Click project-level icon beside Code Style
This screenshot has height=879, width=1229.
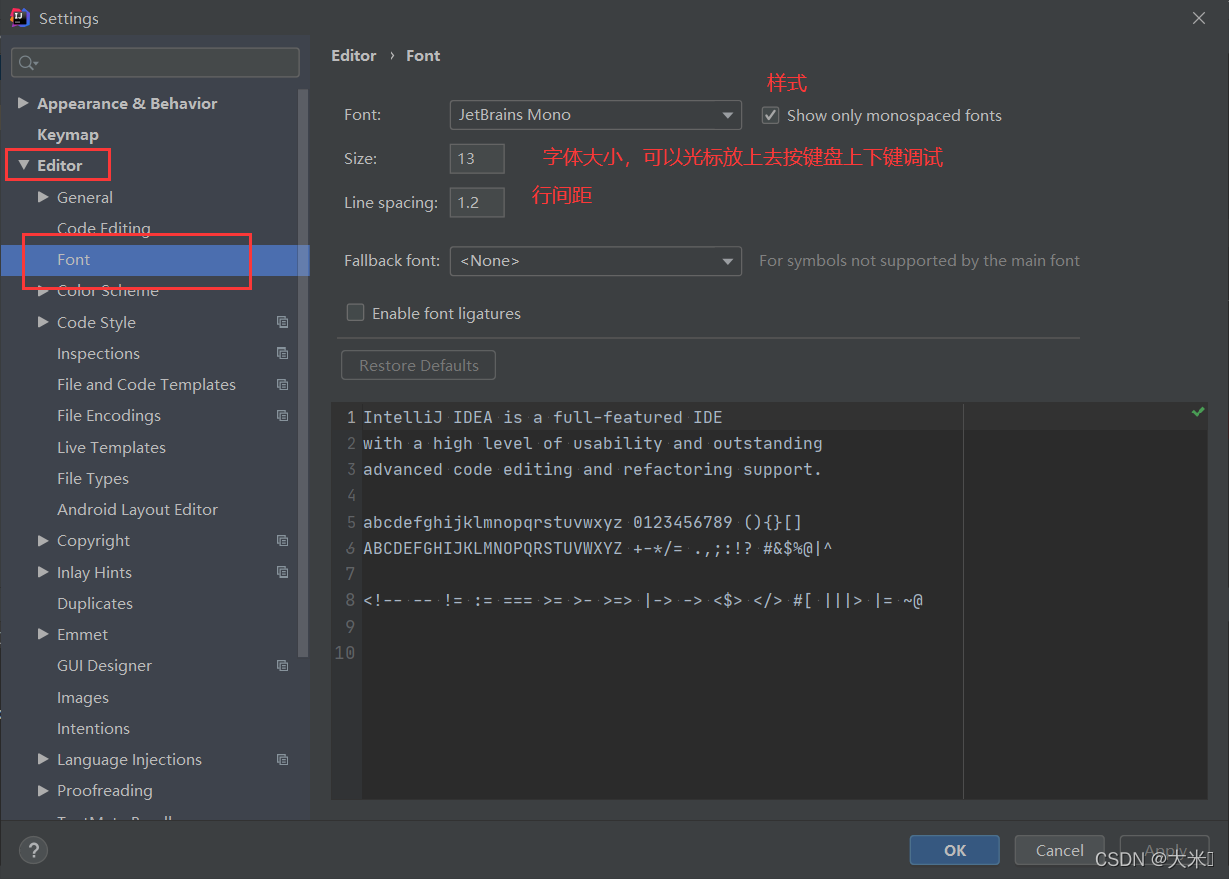[283, 322]
